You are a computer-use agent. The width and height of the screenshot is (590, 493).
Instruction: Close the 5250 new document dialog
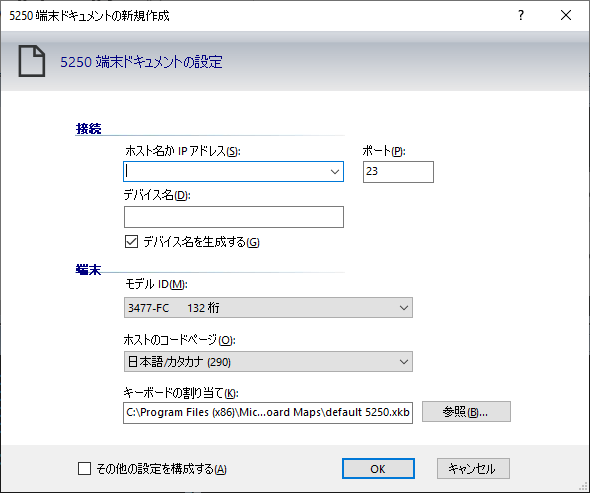[566, 15]
